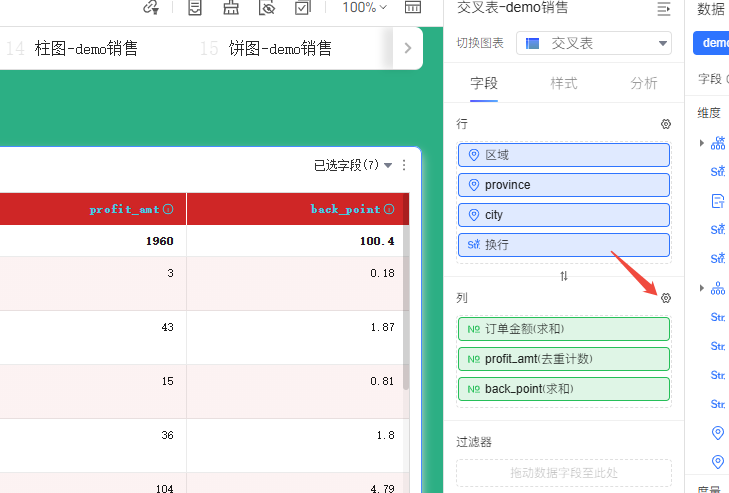This screenshot has height=493, width=729.
Task: Select the 订单金额(求和) column field
Action: point(564,329)
